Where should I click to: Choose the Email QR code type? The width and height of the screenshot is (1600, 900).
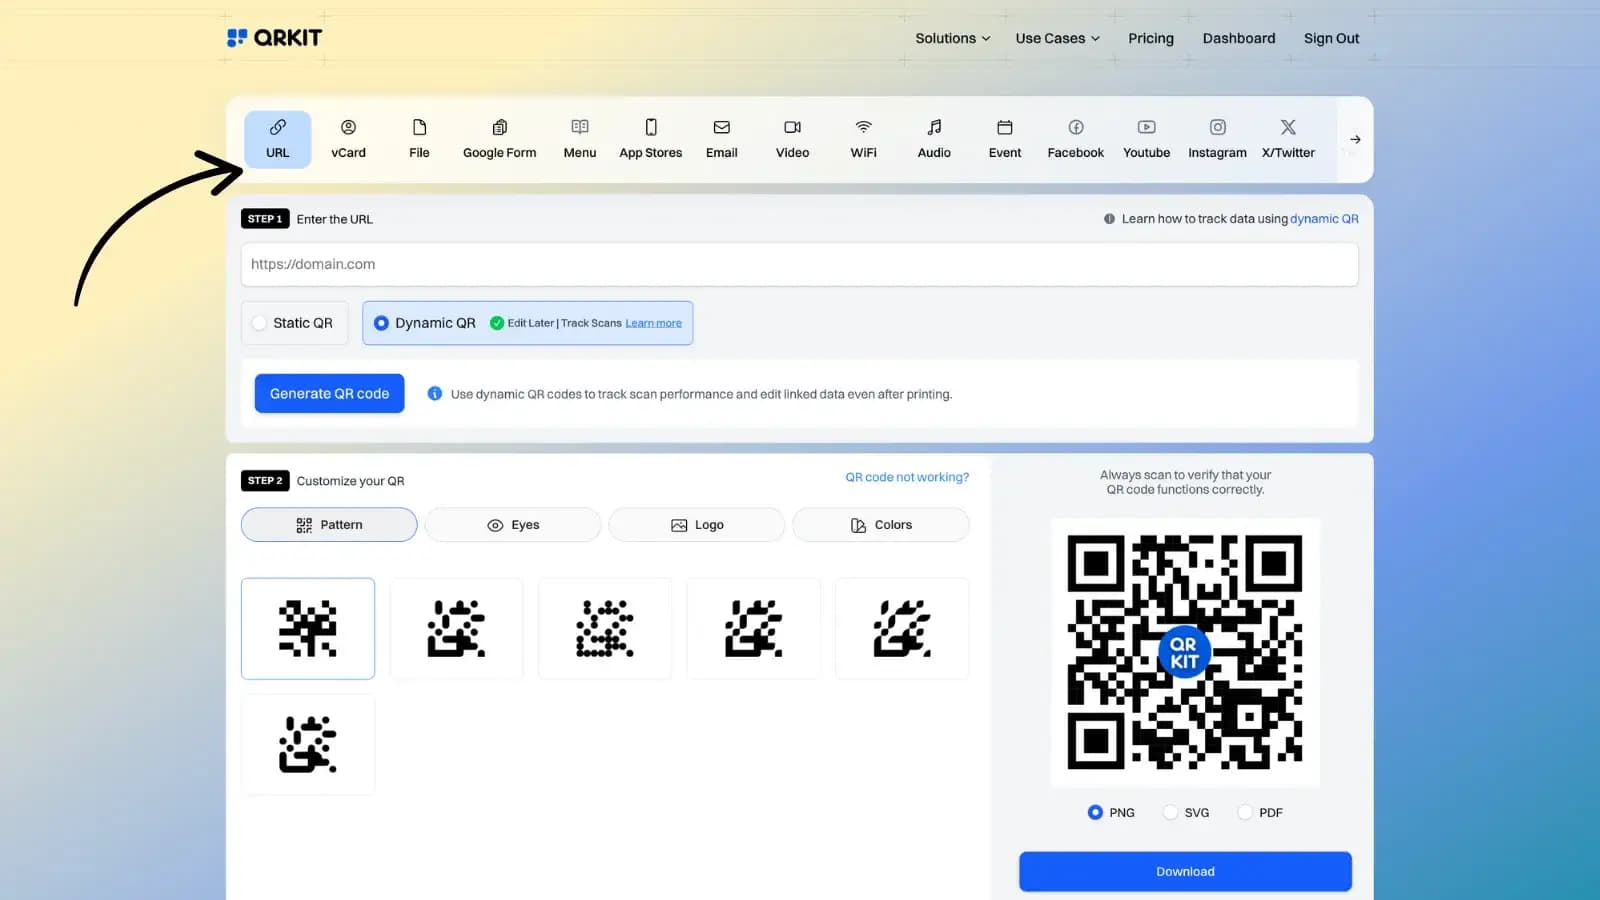(x=721, y=139)
